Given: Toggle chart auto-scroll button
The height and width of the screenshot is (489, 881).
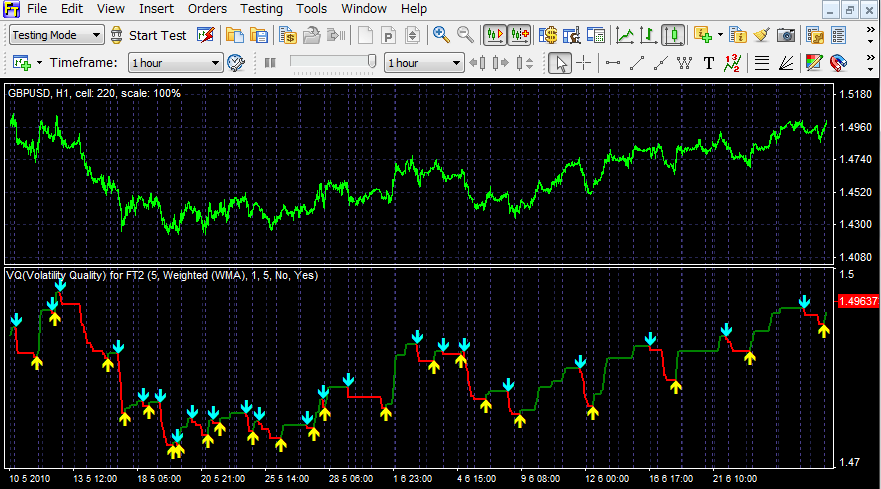Looking at the screenshot, I should (494, 35).
